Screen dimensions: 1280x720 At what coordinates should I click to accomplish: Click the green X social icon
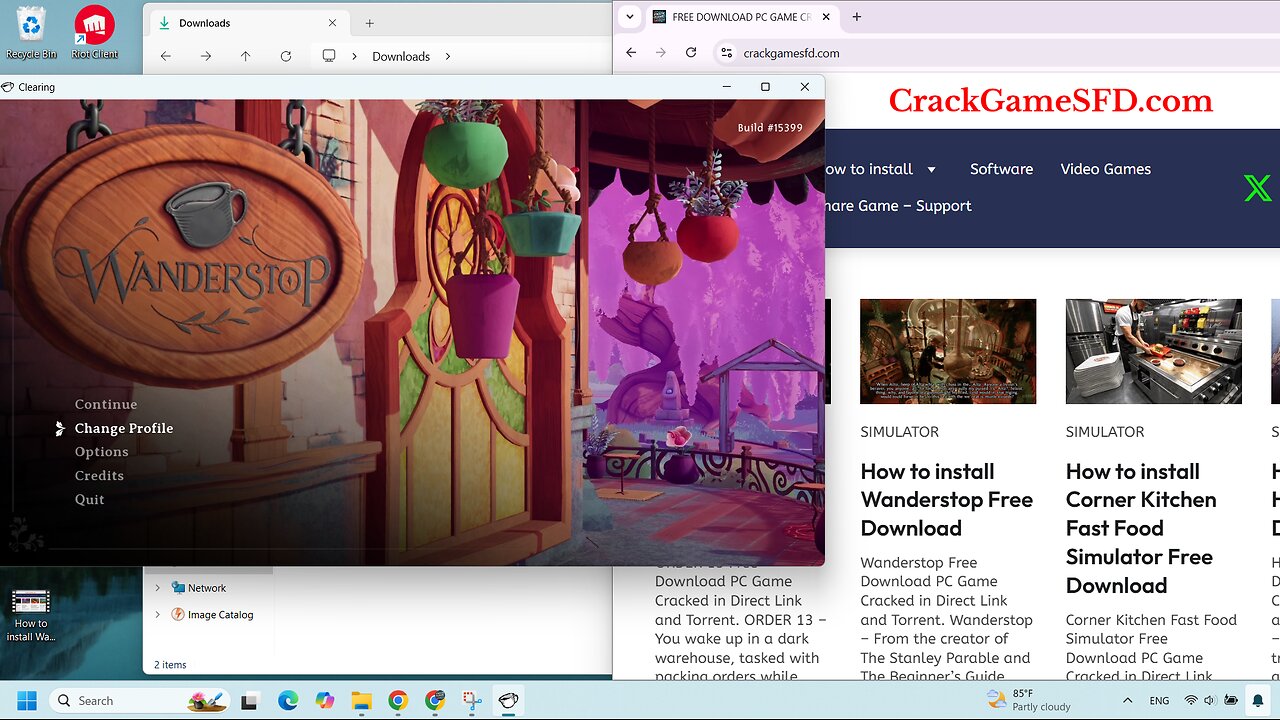tap(1257, 188)
